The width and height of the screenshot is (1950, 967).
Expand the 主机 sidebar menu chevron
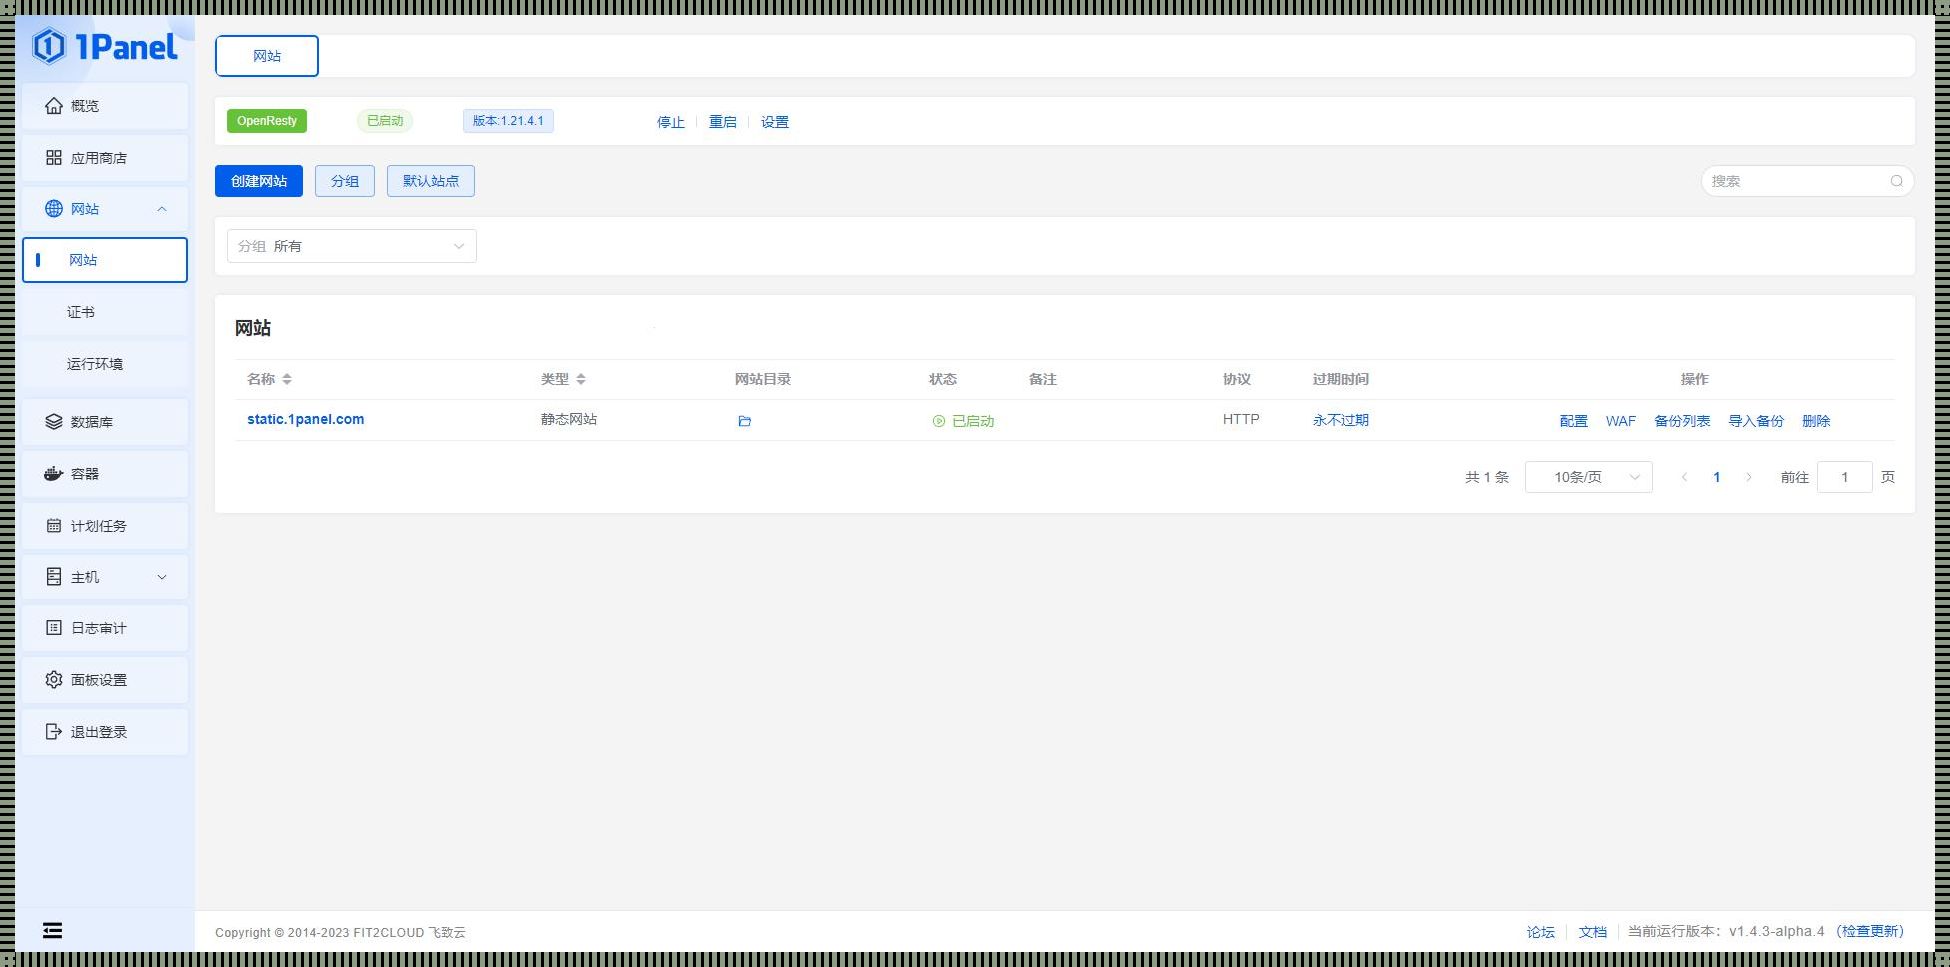click(x=162, y=577)
